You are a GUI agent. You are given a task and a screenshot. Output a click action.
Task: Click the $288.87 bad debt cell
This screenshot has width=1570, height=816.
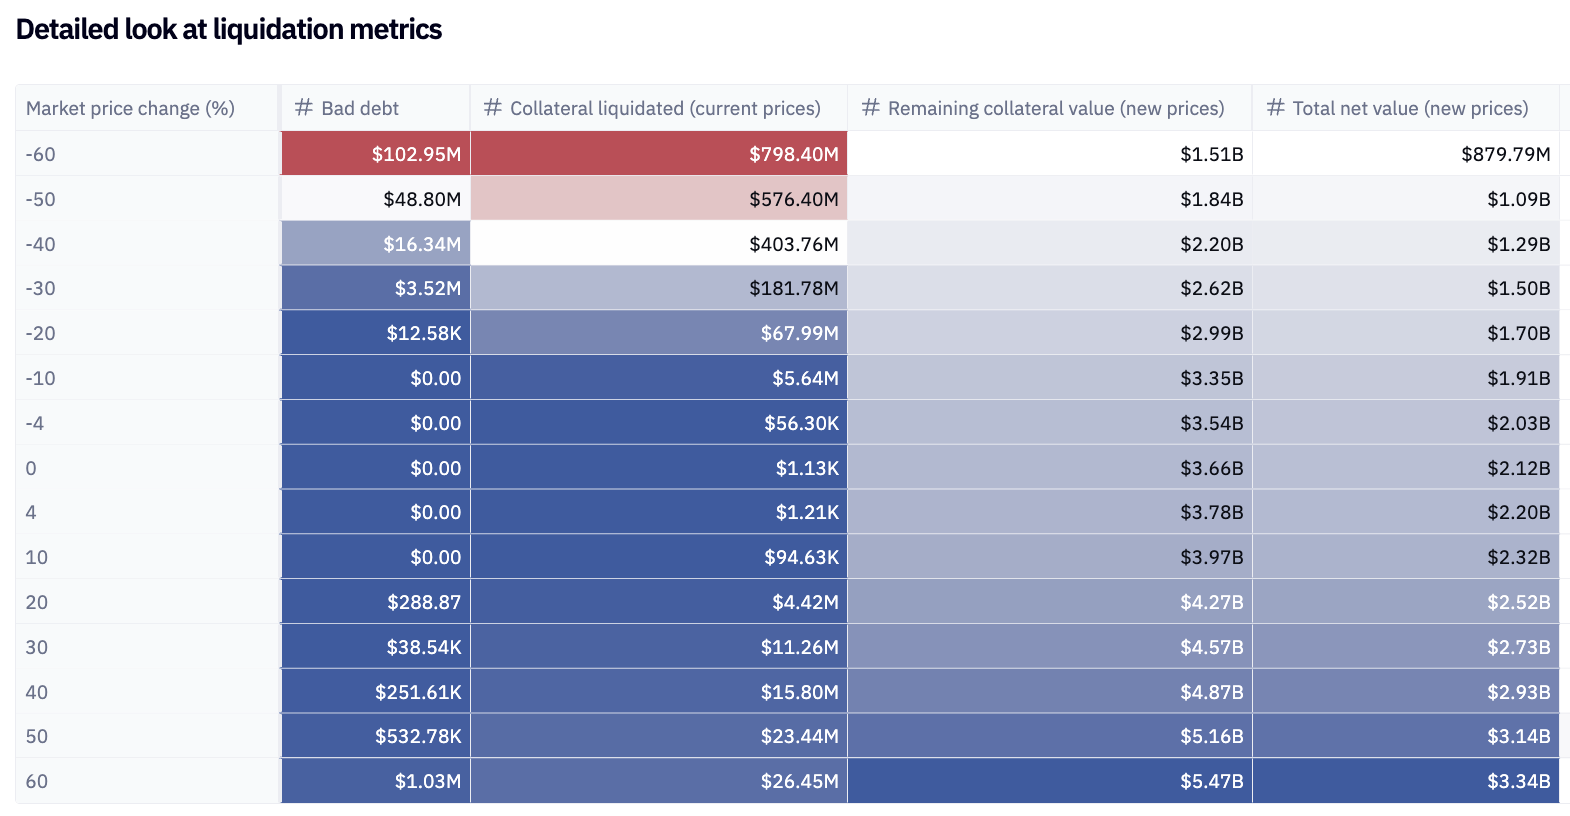pyautogui.click(x=376, y=602)
